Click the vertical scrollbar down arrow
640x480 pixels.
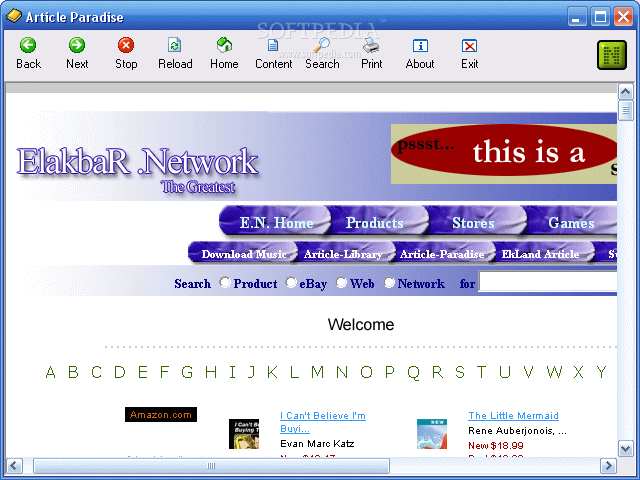pos(626,449)
